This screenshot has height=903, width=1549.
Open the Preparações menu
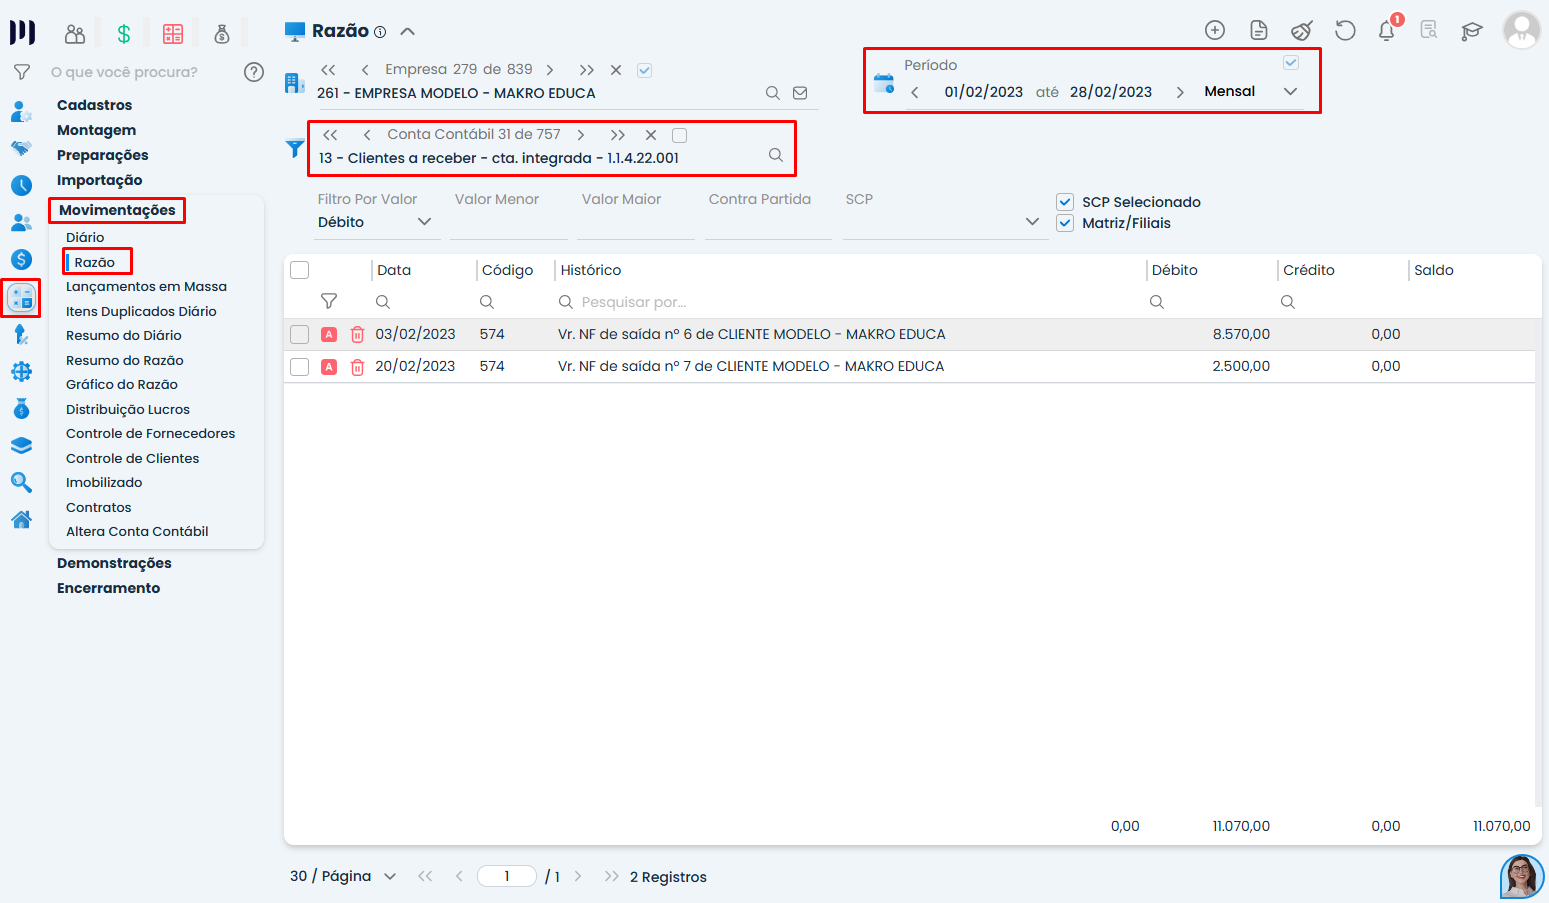(x=102, y=155)
